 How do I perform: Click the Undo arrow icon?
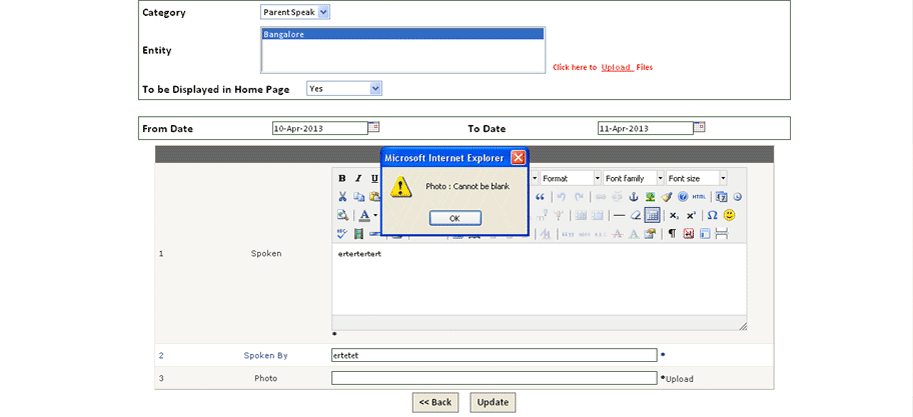[x=561, y=197]
